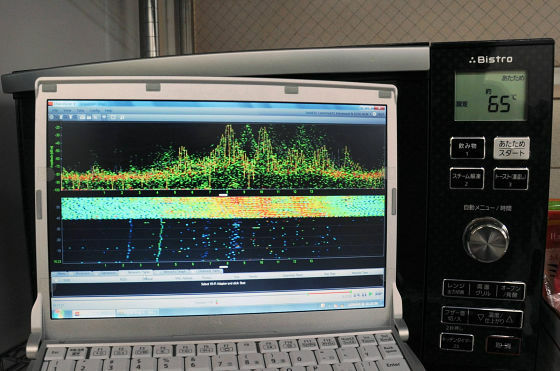The image size is (560, 371).
Task: Click the round menu/time dial on the microwave
Action: tap(486, 240)
